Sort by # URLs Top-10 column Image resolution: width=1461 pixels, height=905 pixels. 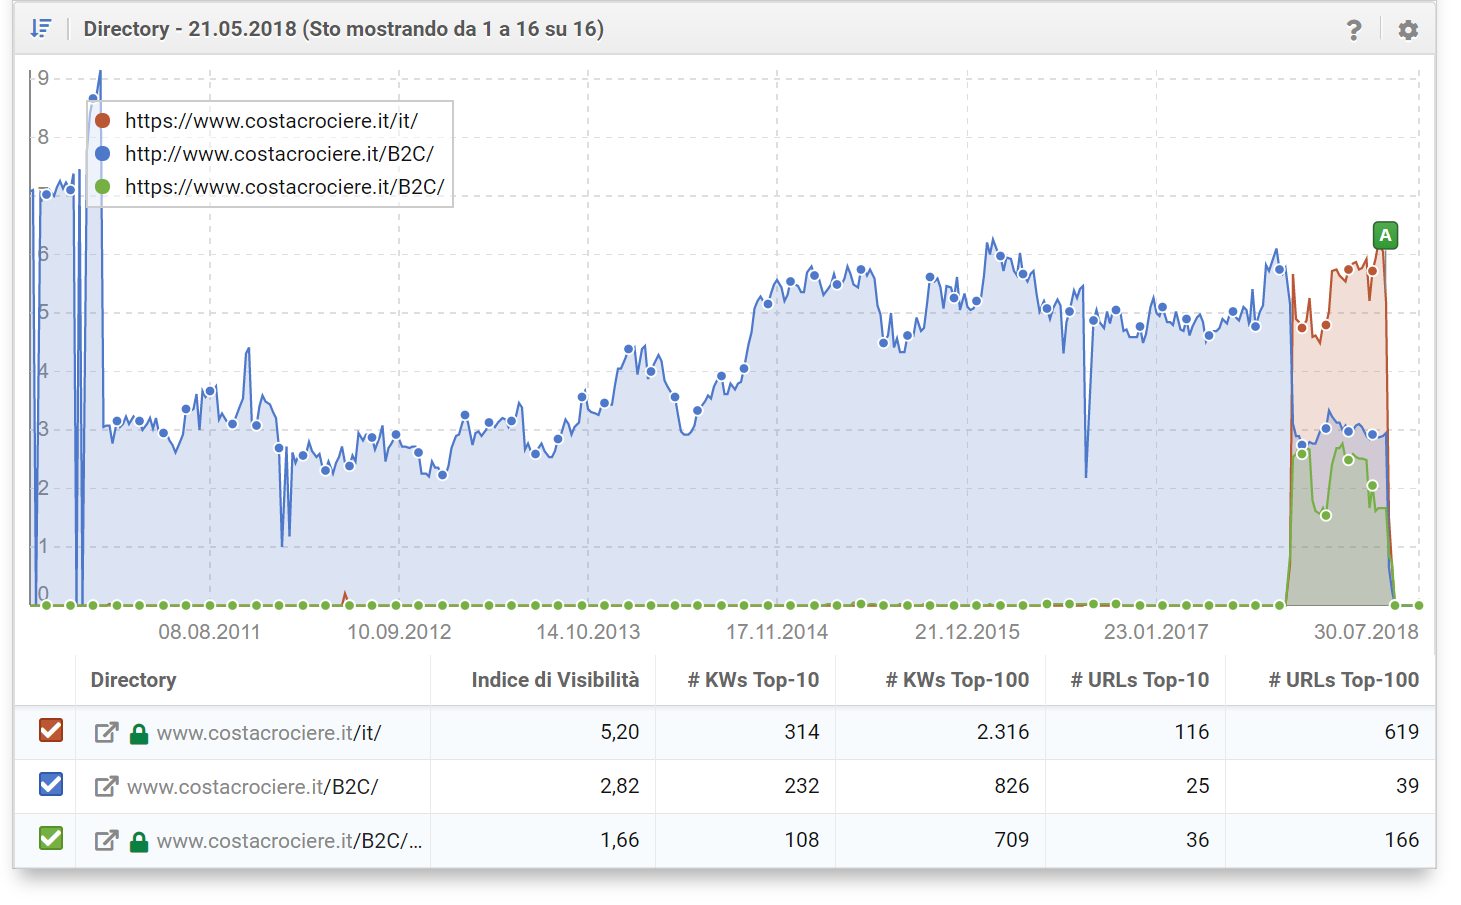click(x=1140, y=680)
